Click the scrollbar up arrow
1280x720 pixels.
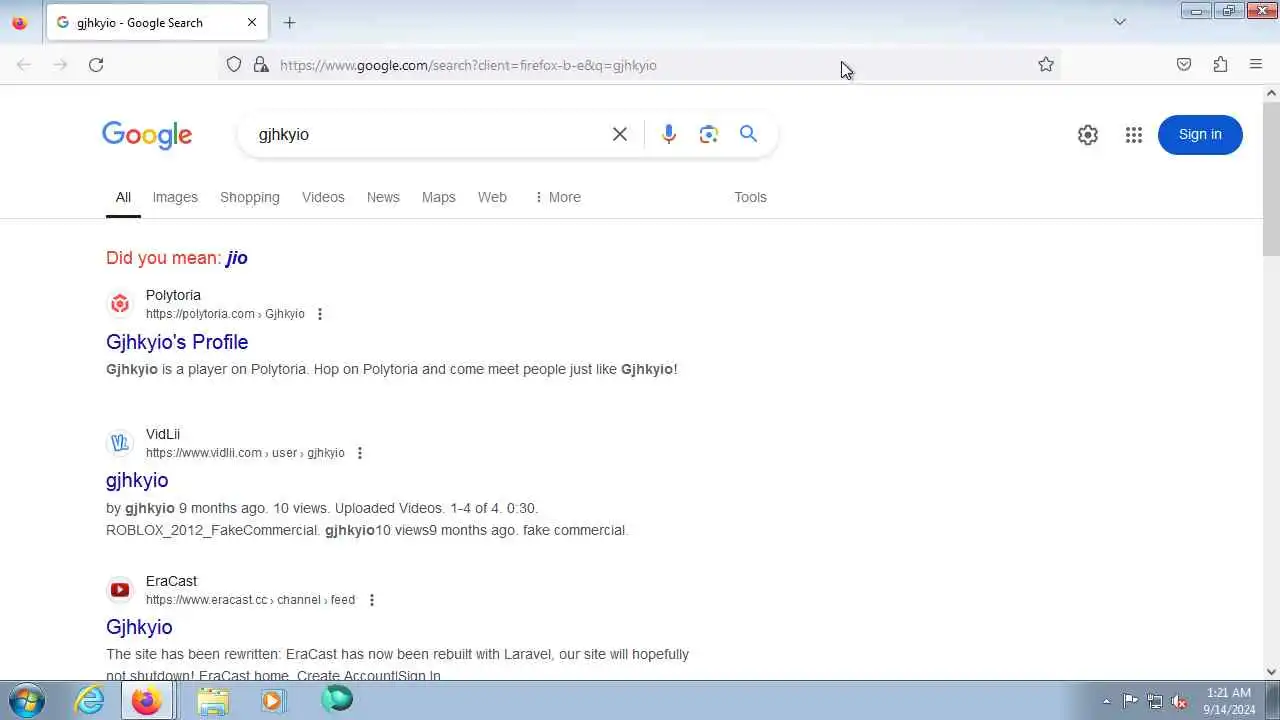click(1272, 93)
